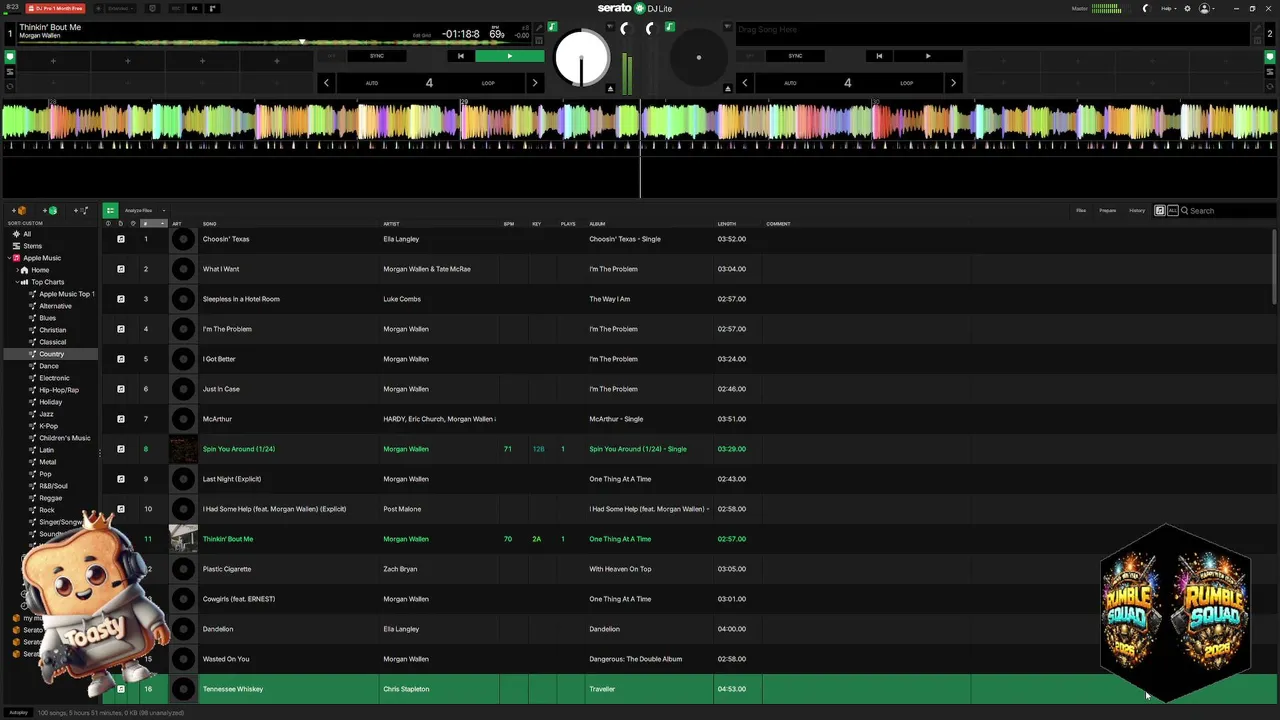
Task: Select the cue points pad mode on deck 1
Action: tap(10, 57)
